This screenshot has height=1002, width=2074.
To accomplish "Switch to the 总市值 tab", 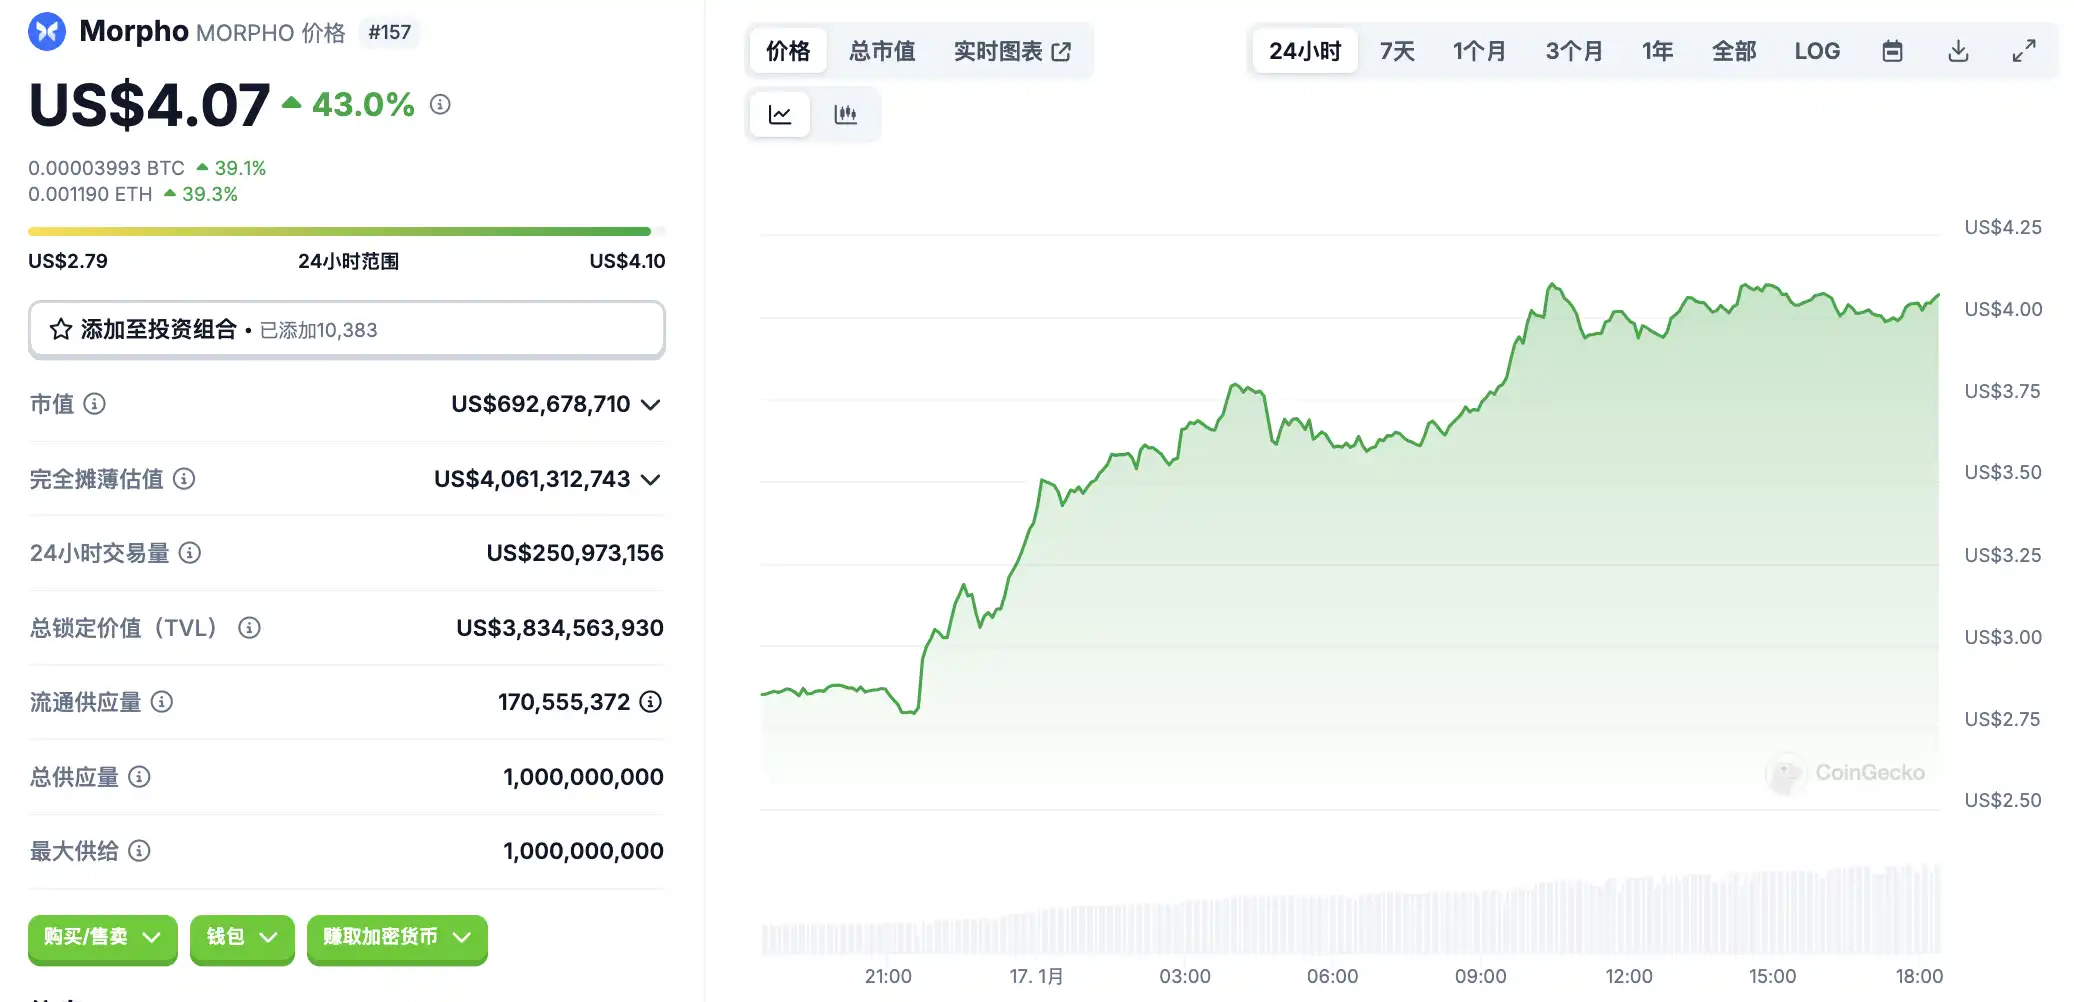I will (882, 51).
